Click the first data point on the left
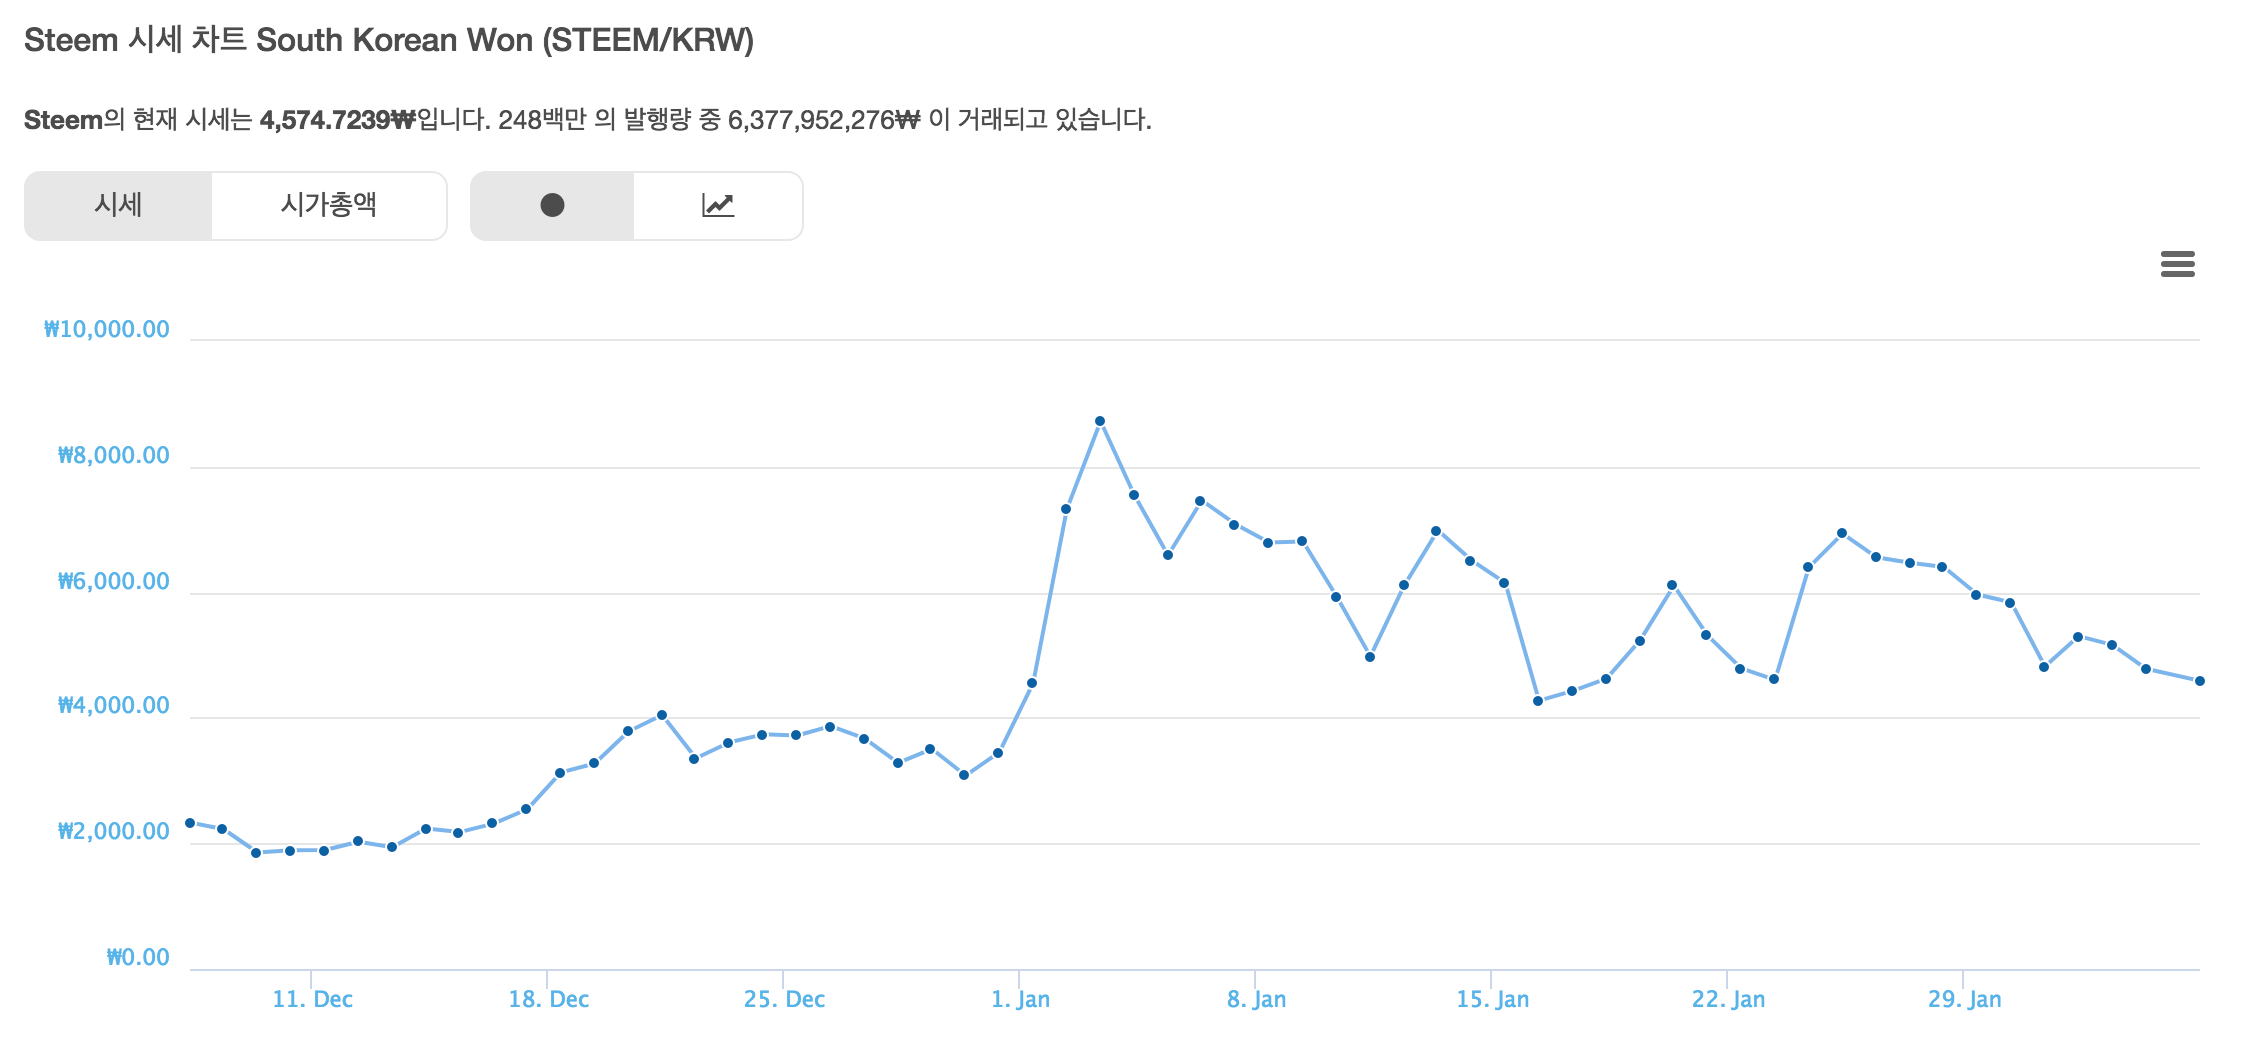The height and width of the screenshot is (1056, 2242). (x=190, y=823)
